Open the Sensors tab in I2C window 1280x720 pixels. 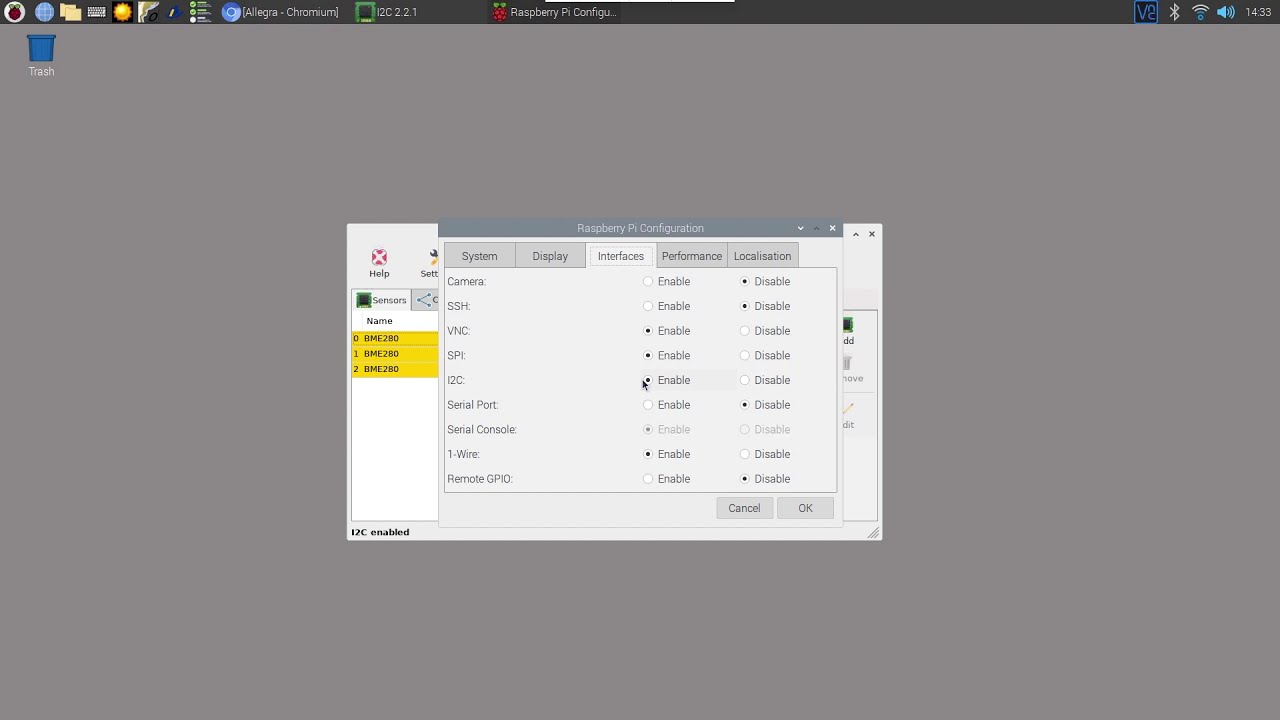pos(382,300)
